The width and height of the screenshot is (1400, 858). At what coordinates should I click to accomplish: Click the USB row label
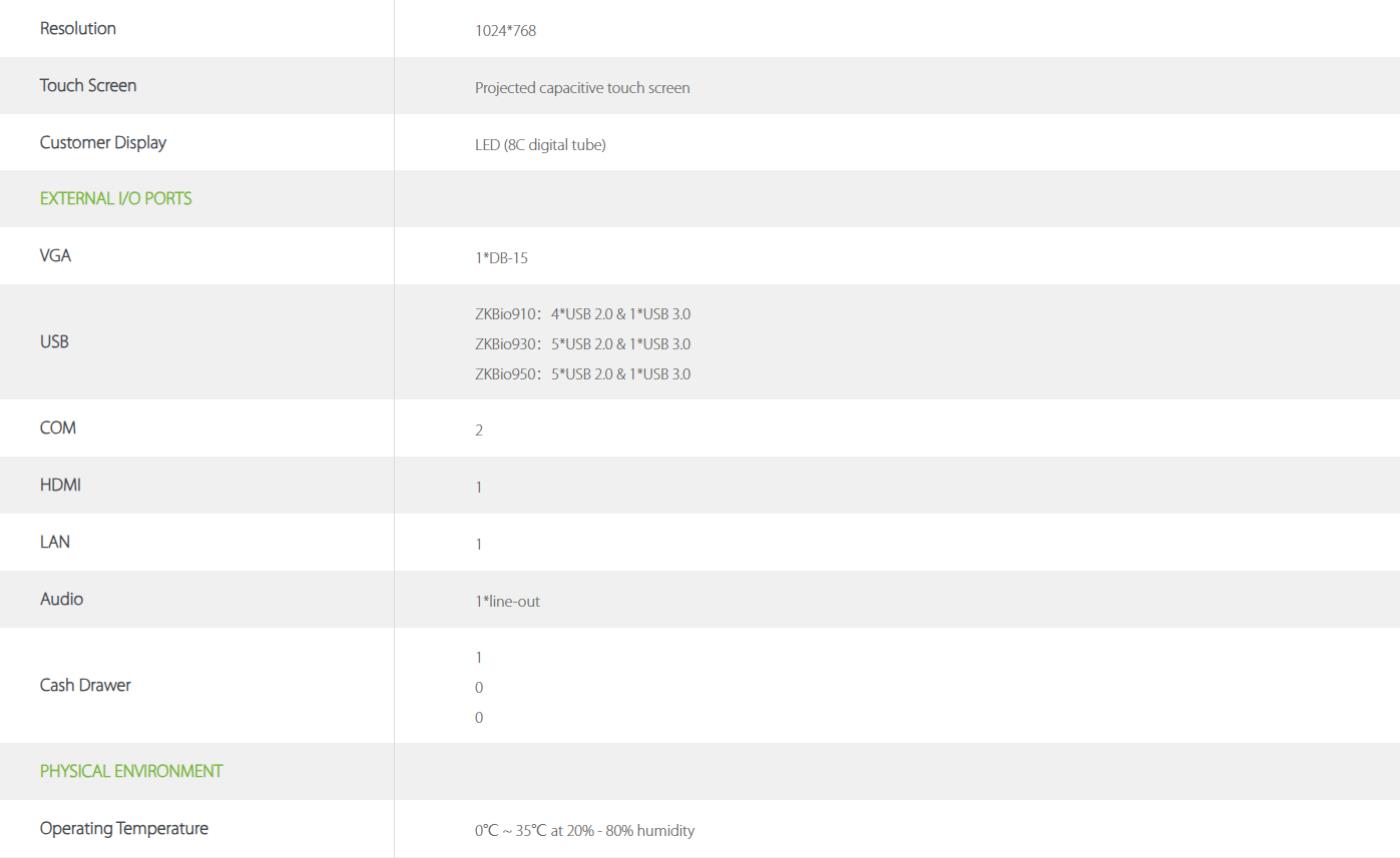(54, 342)
